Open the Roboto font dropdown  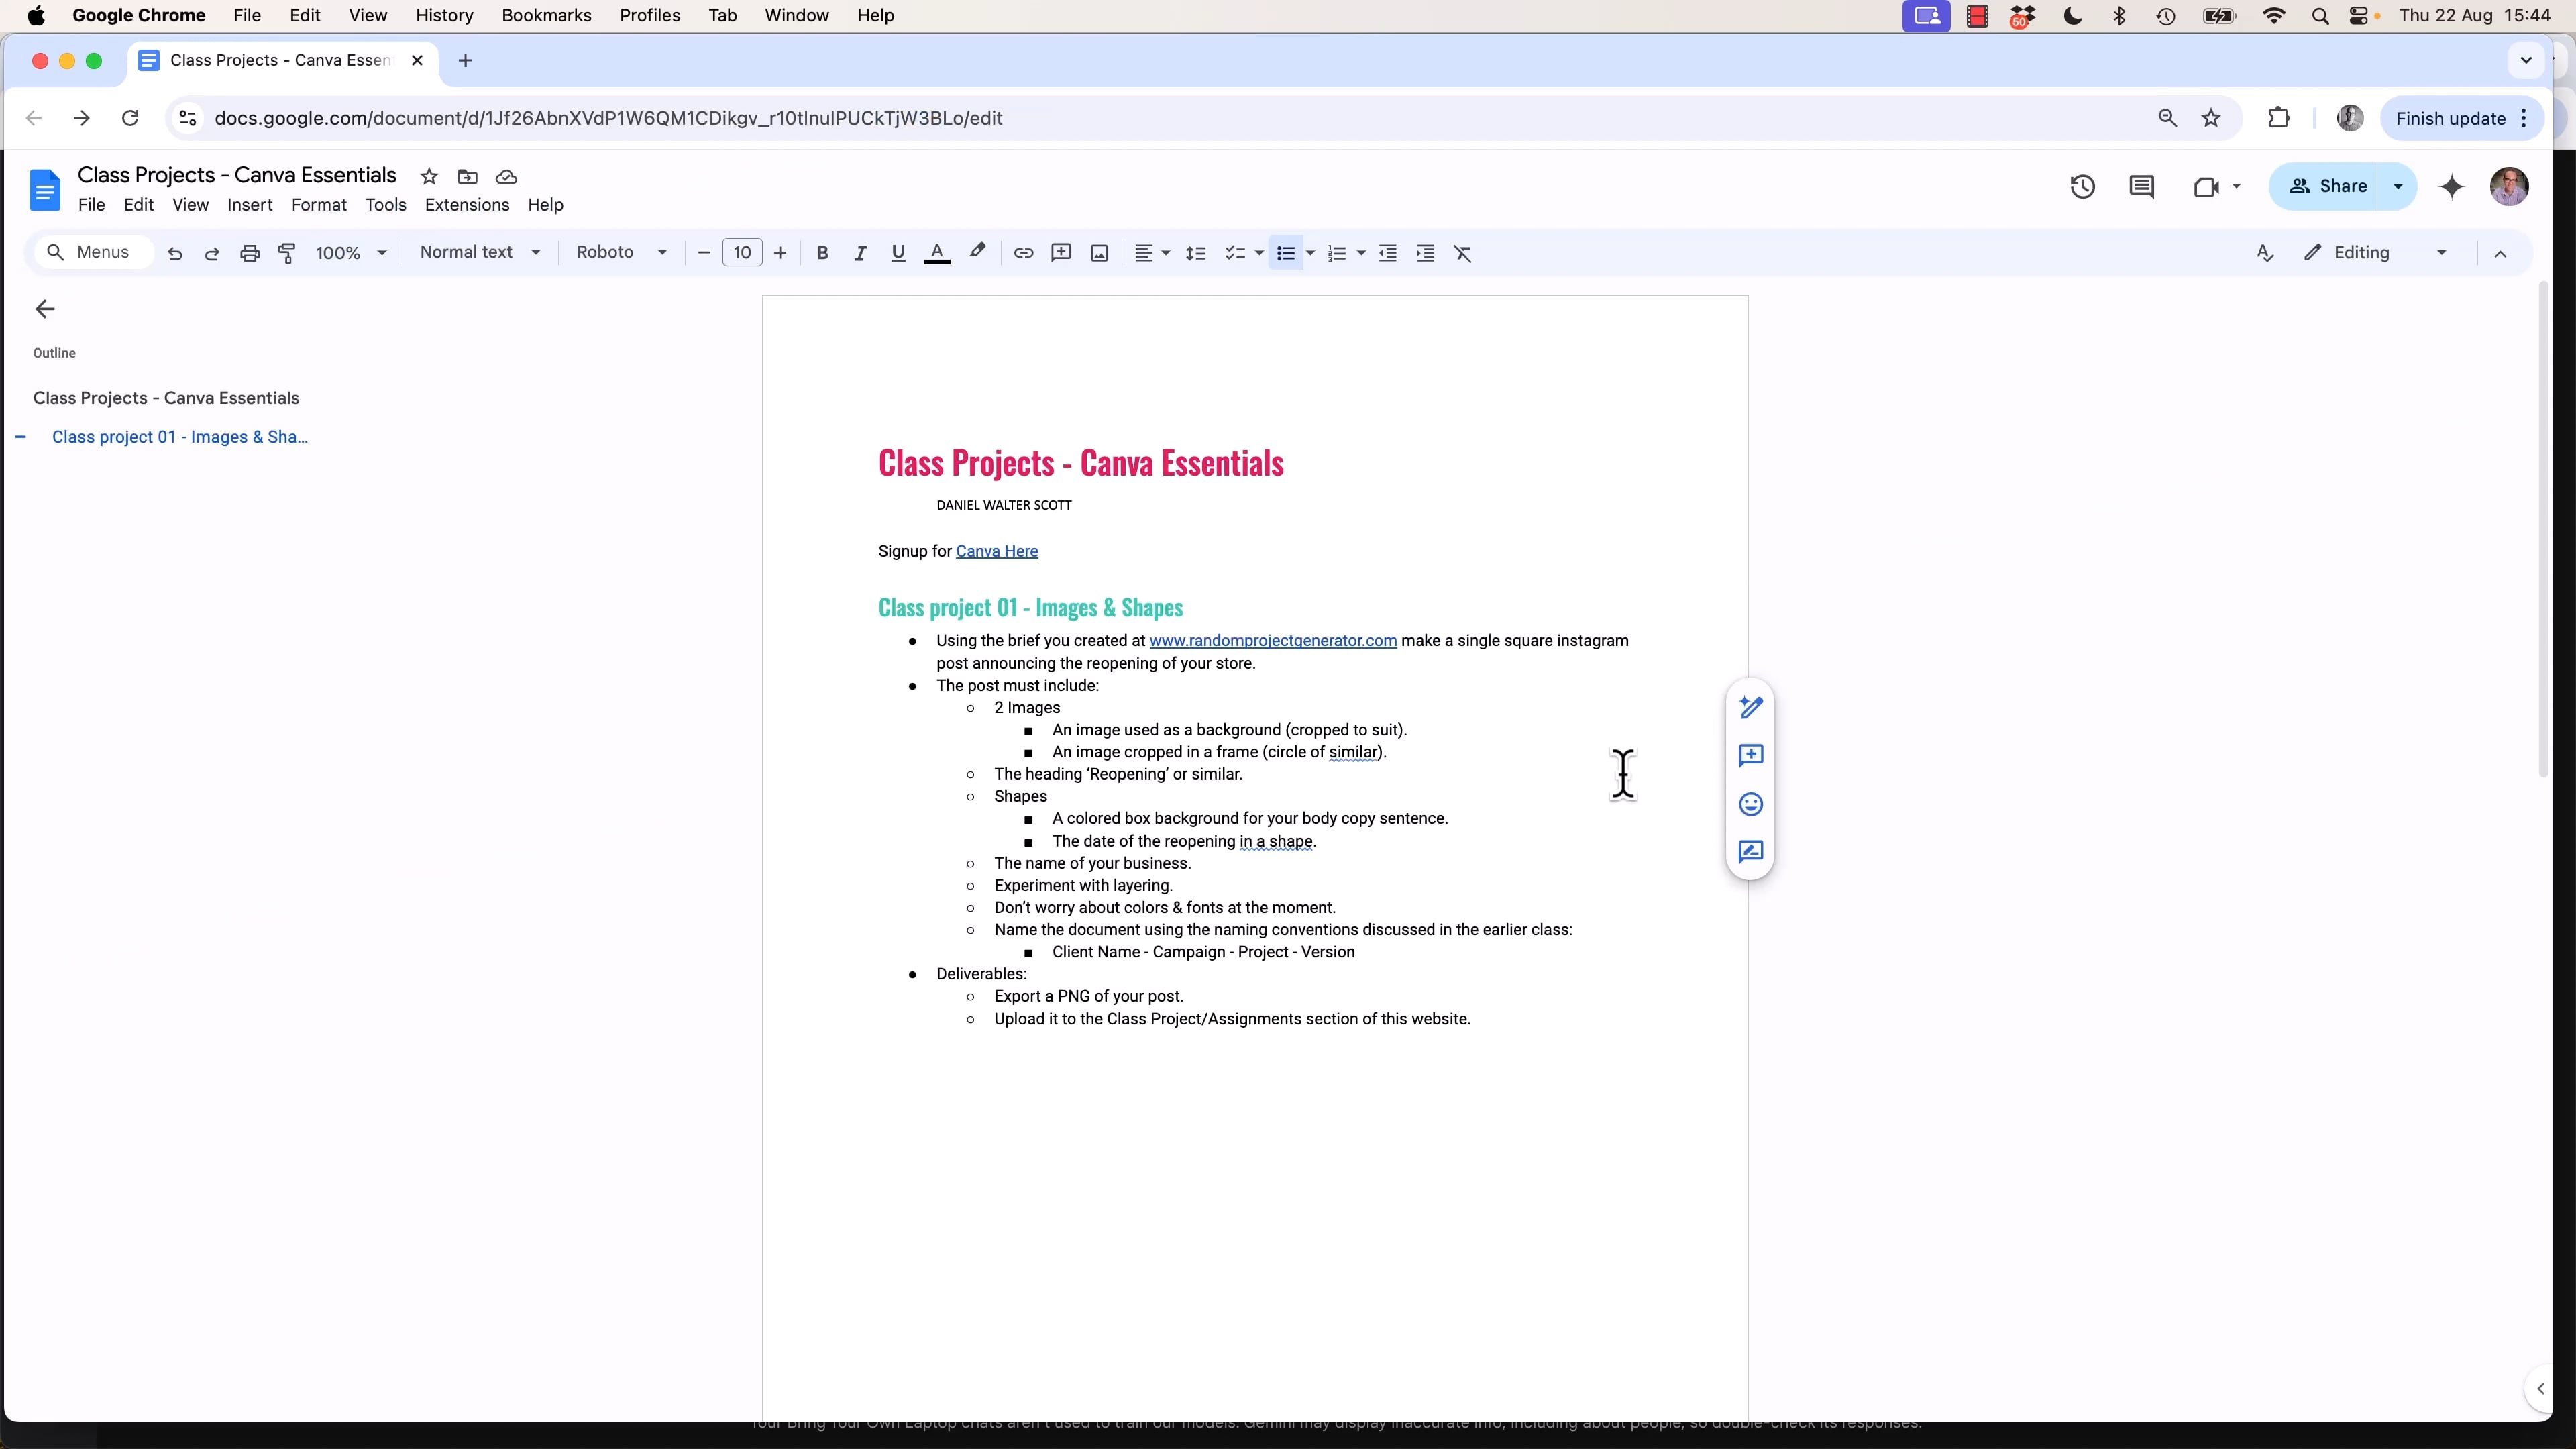click(x=621, y=253)
